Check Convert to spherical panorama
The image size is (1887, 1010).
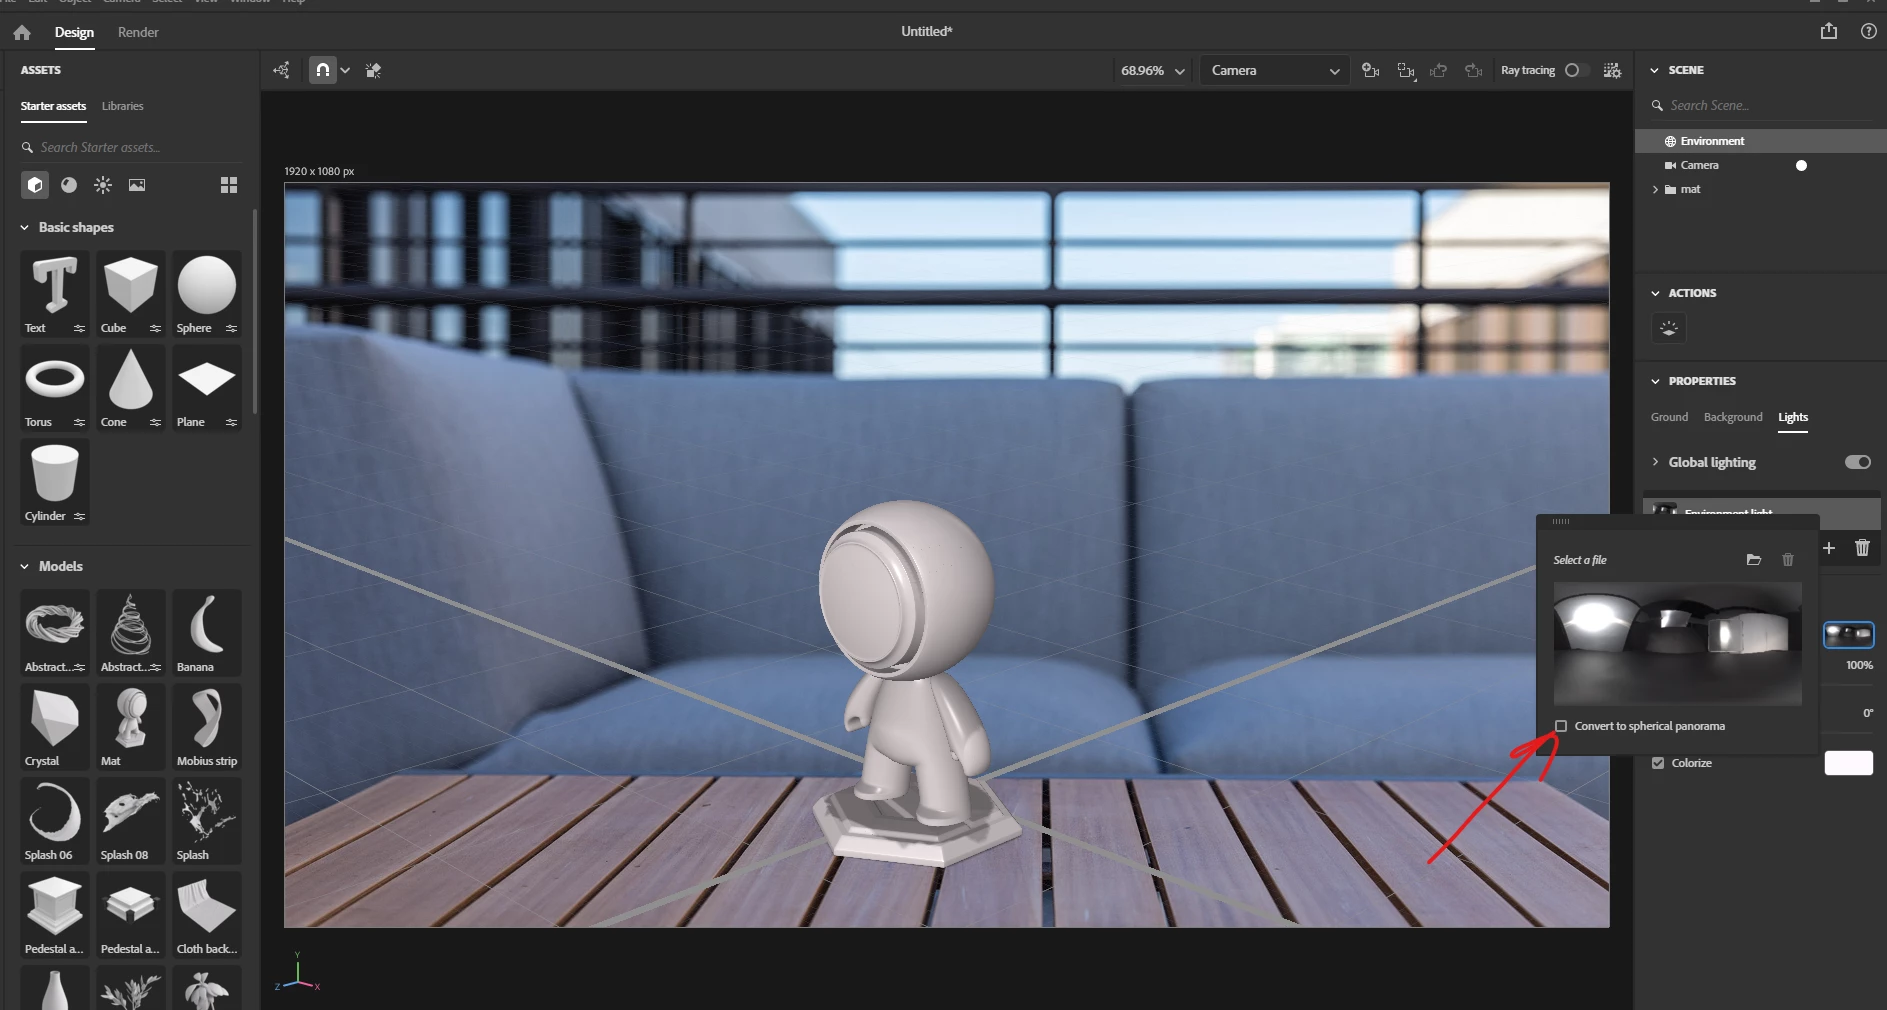tap(1561, 726)
